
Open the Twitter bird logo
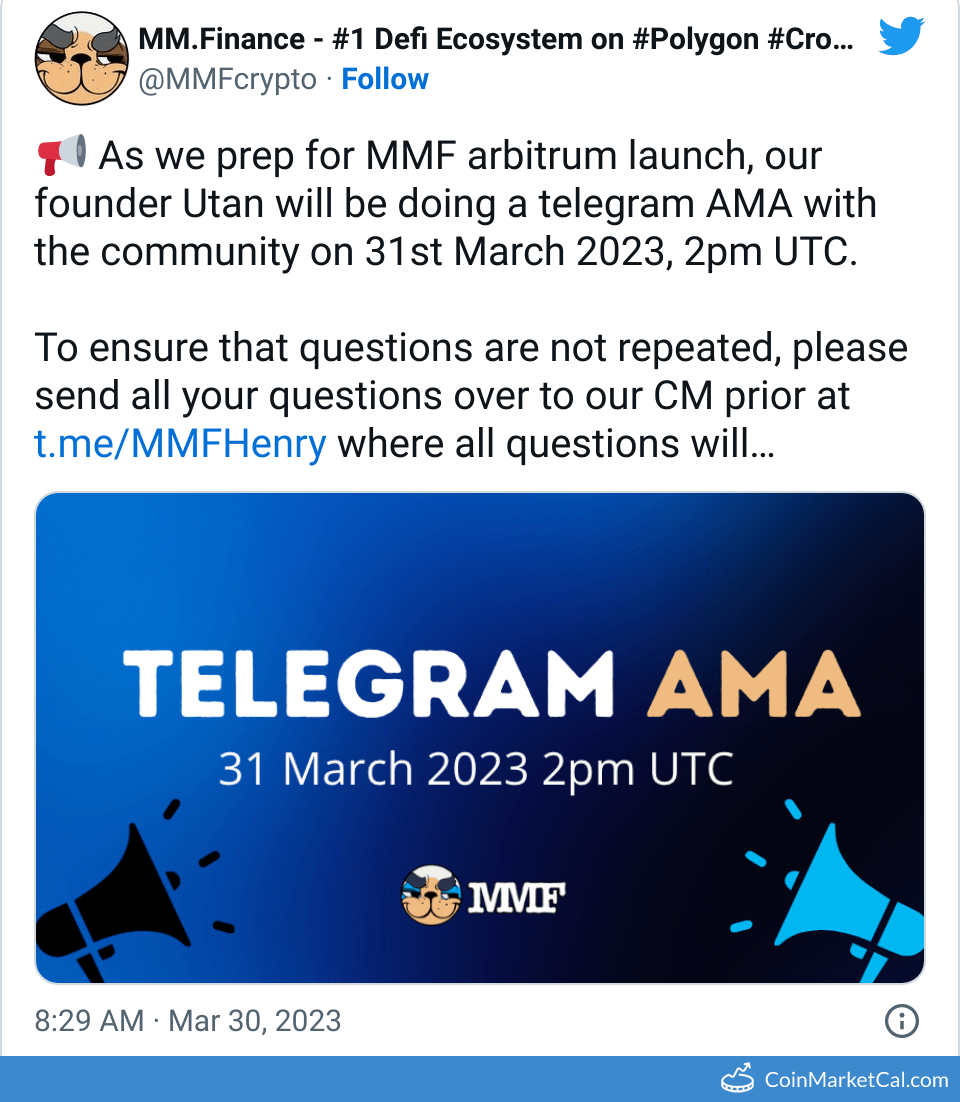pyautogui.click(x=902, y=37)
